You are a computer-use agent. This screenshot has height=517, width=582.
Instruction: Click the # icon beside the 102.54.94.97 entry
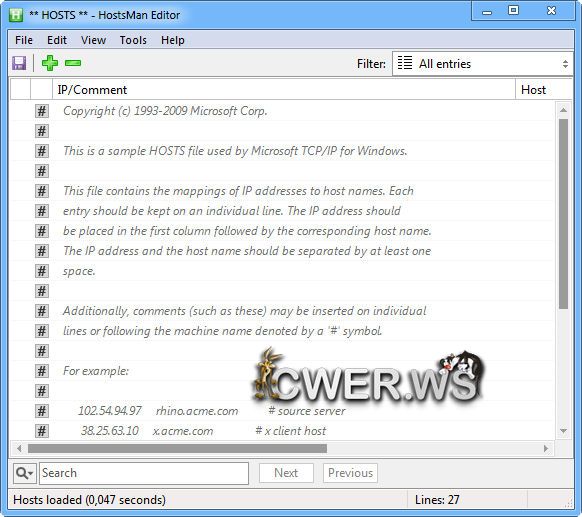point(42,411)
